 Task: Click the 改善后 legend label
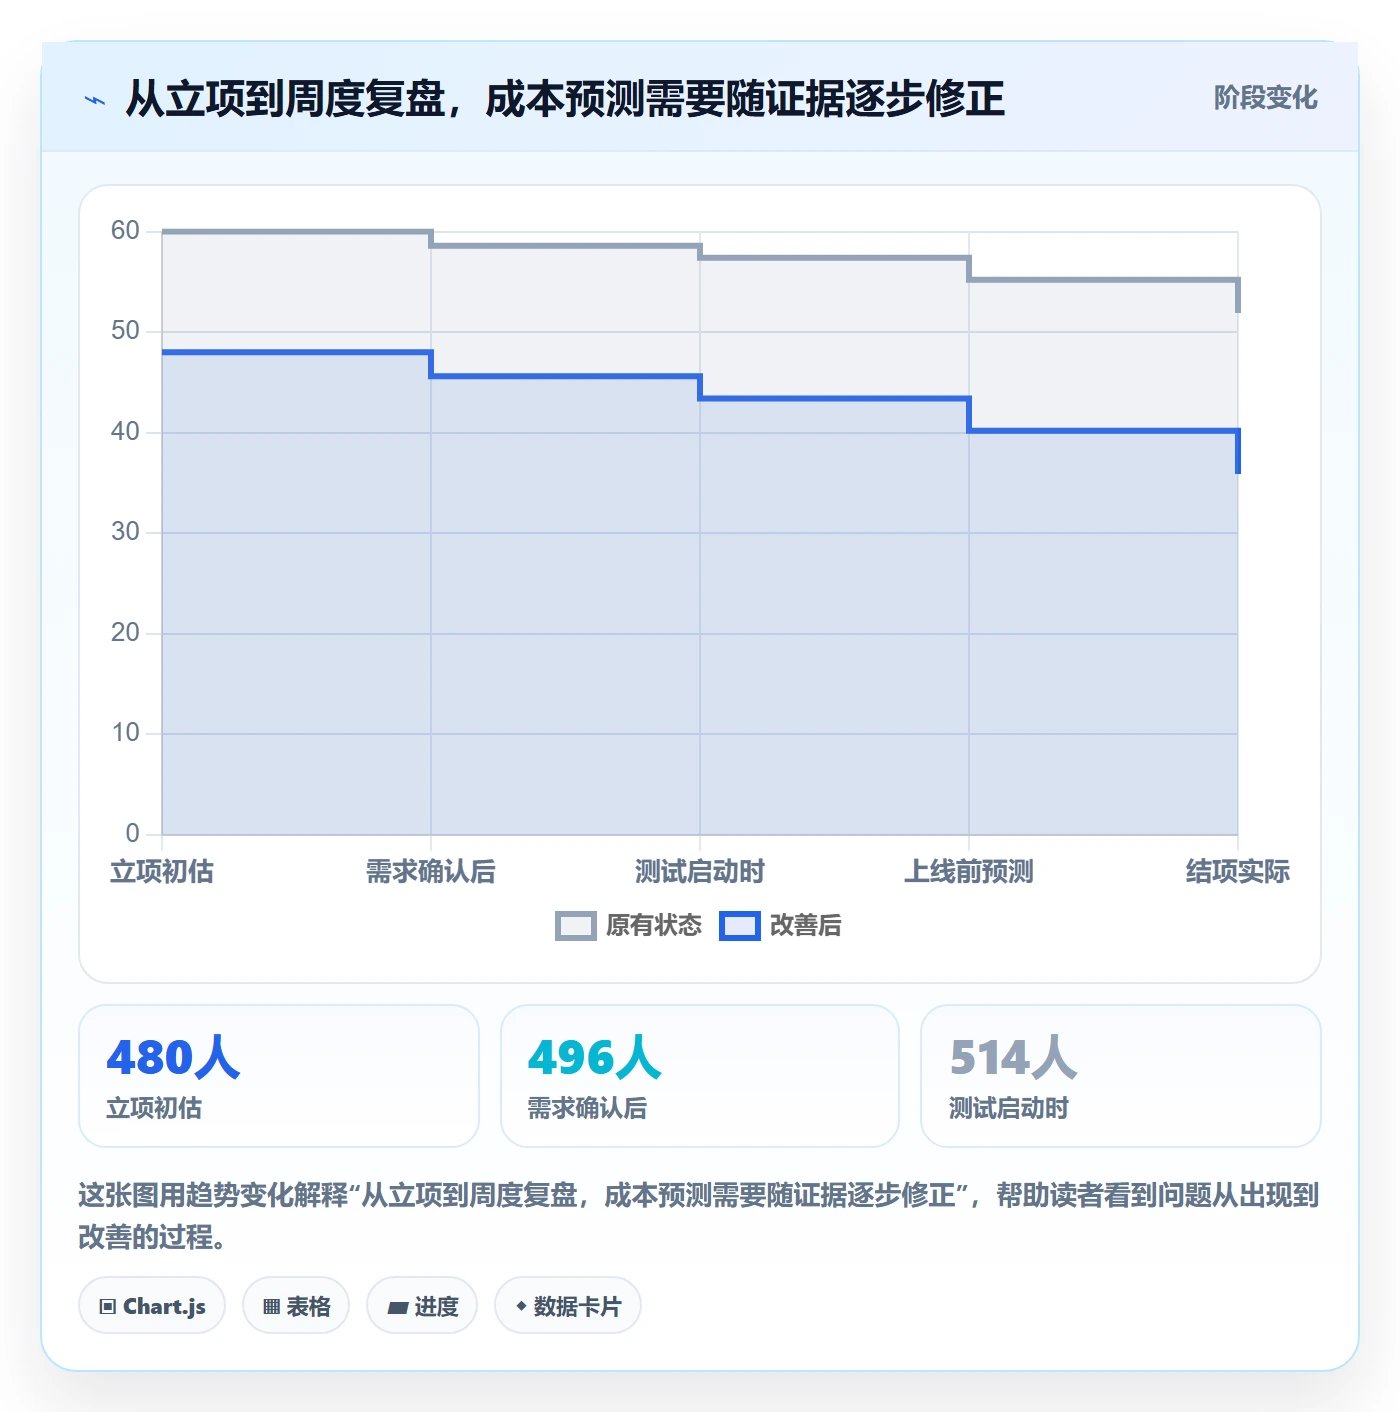[806, 926]
